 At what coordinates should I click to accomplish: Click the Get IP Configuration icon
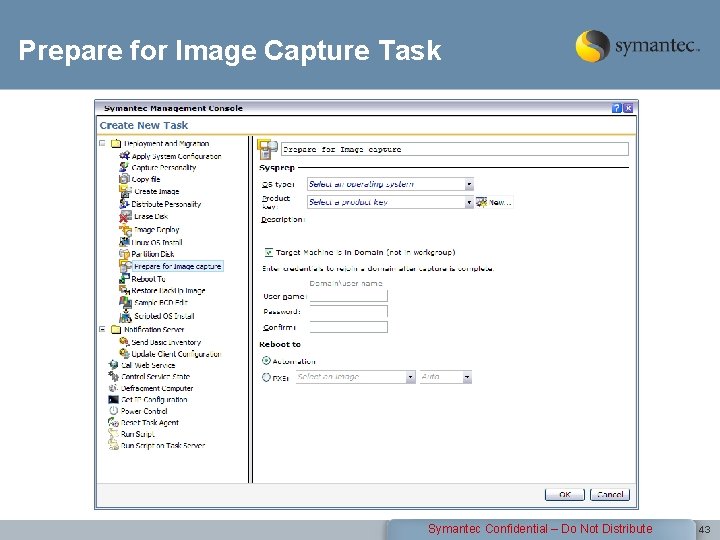(113, 399)
